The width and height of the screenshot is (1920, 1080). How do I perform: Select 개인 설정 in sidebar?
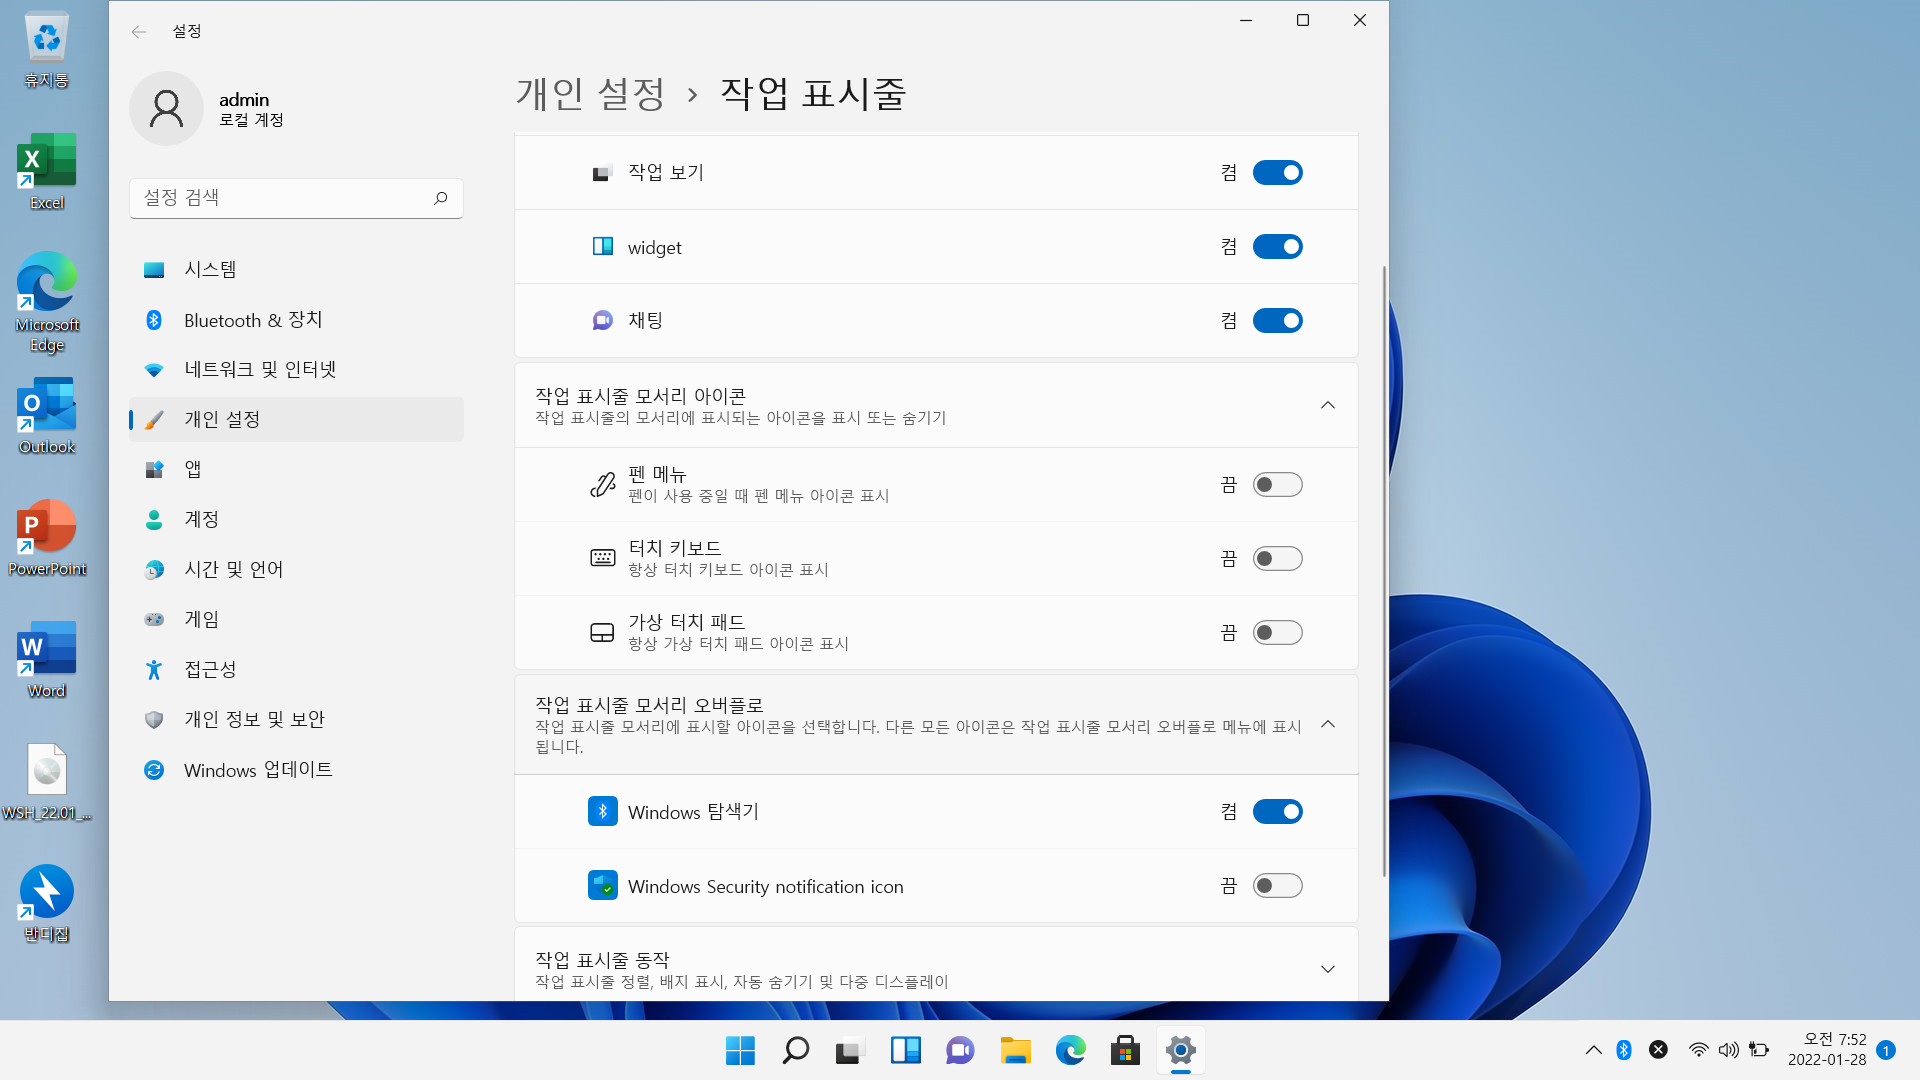(296, 419)
